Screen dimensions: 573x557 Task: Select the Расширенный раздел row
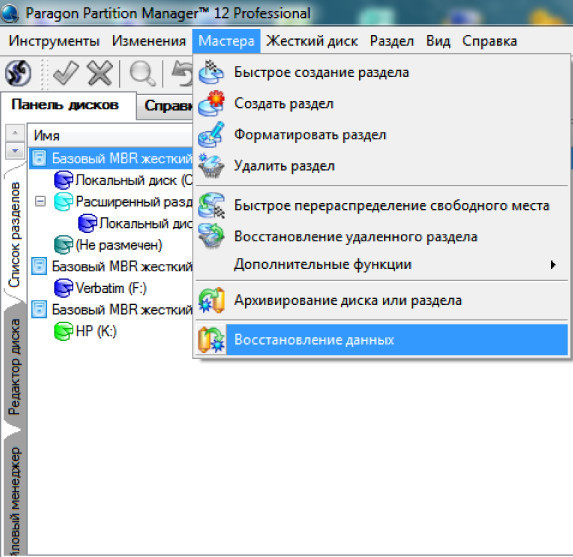[123, 201]
